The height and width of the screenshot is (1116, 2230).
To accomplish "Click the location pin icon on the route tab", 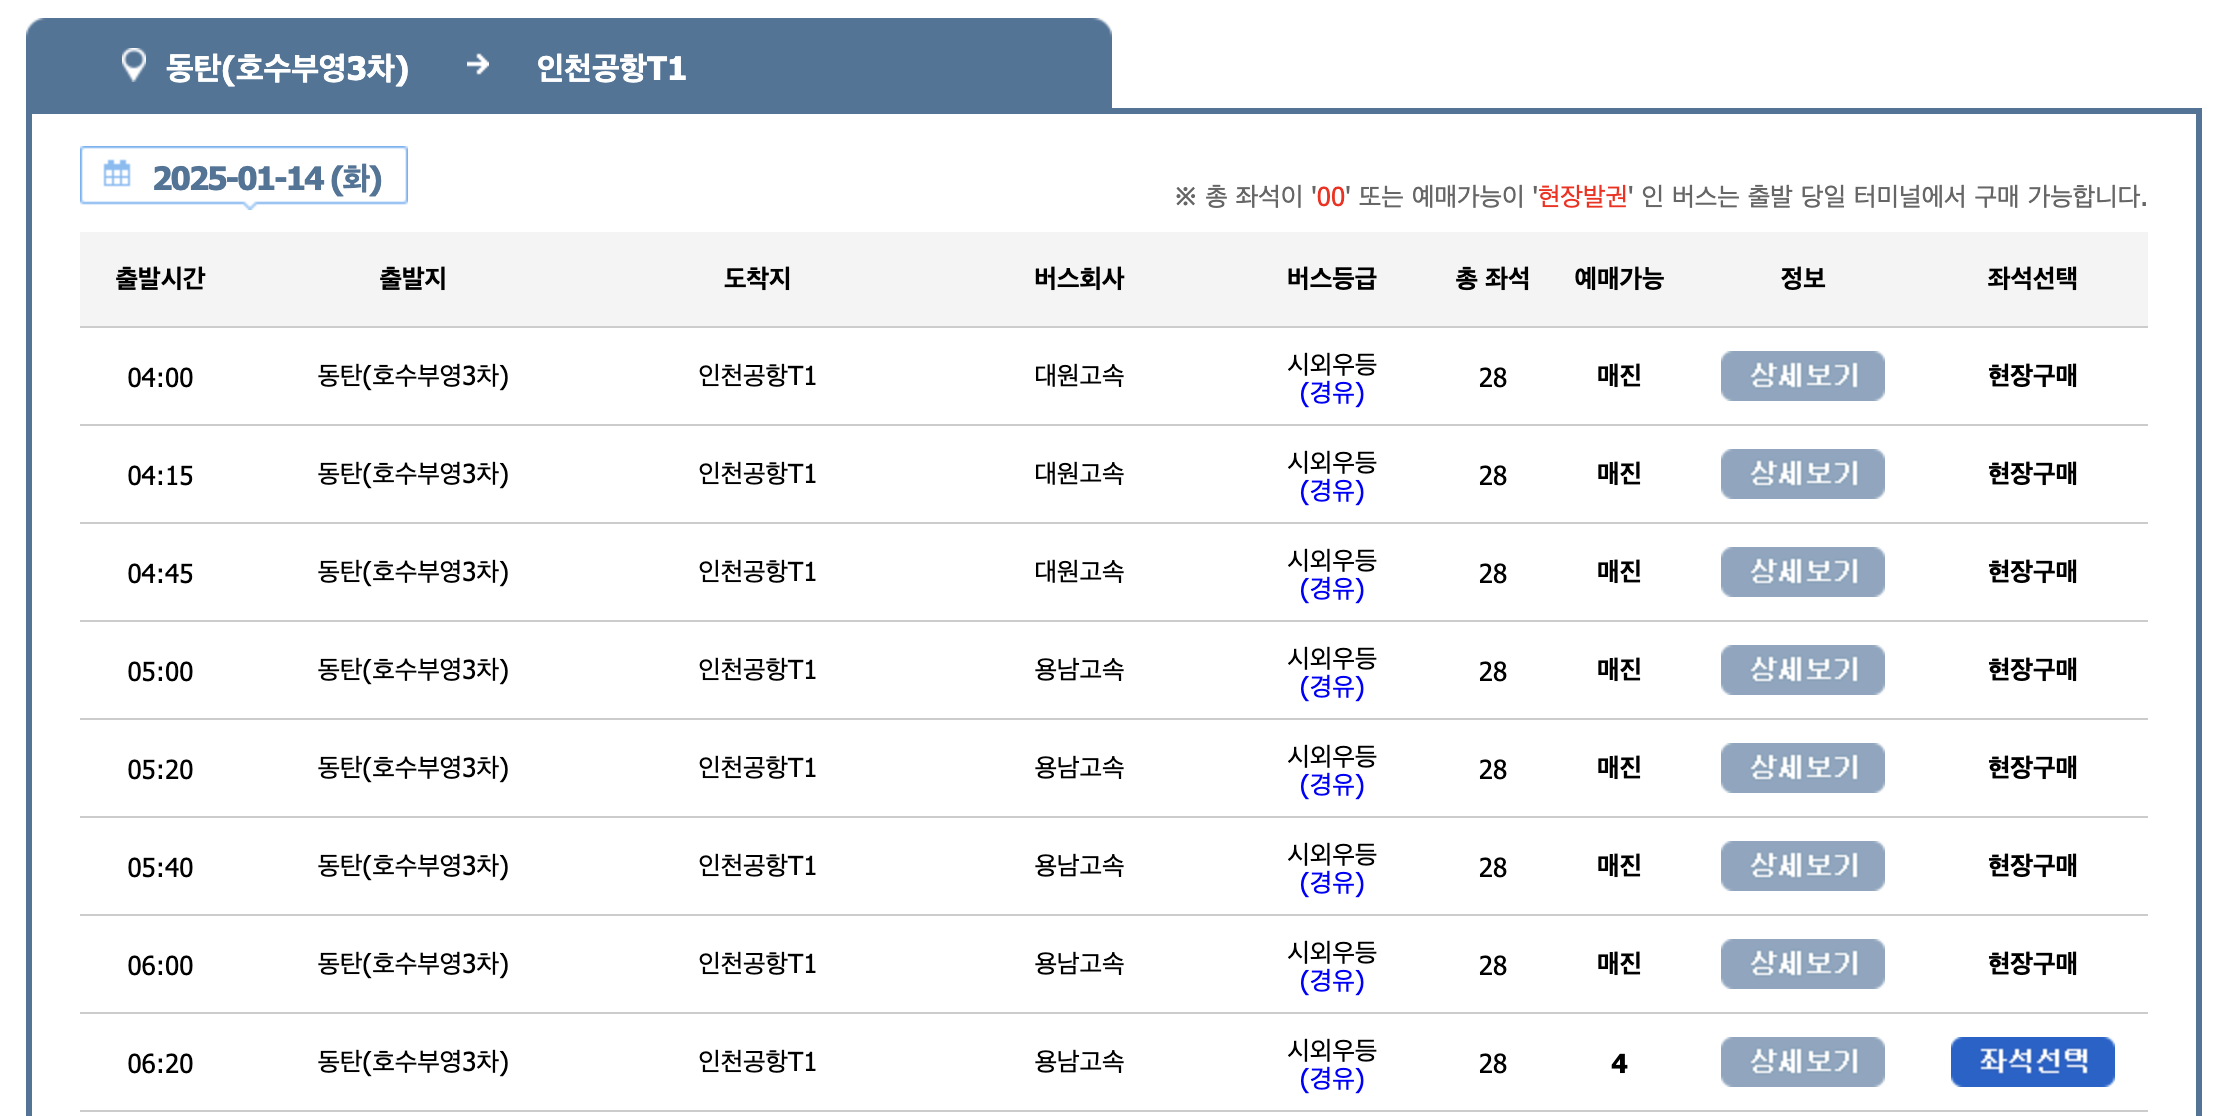I will click(135, 65).
